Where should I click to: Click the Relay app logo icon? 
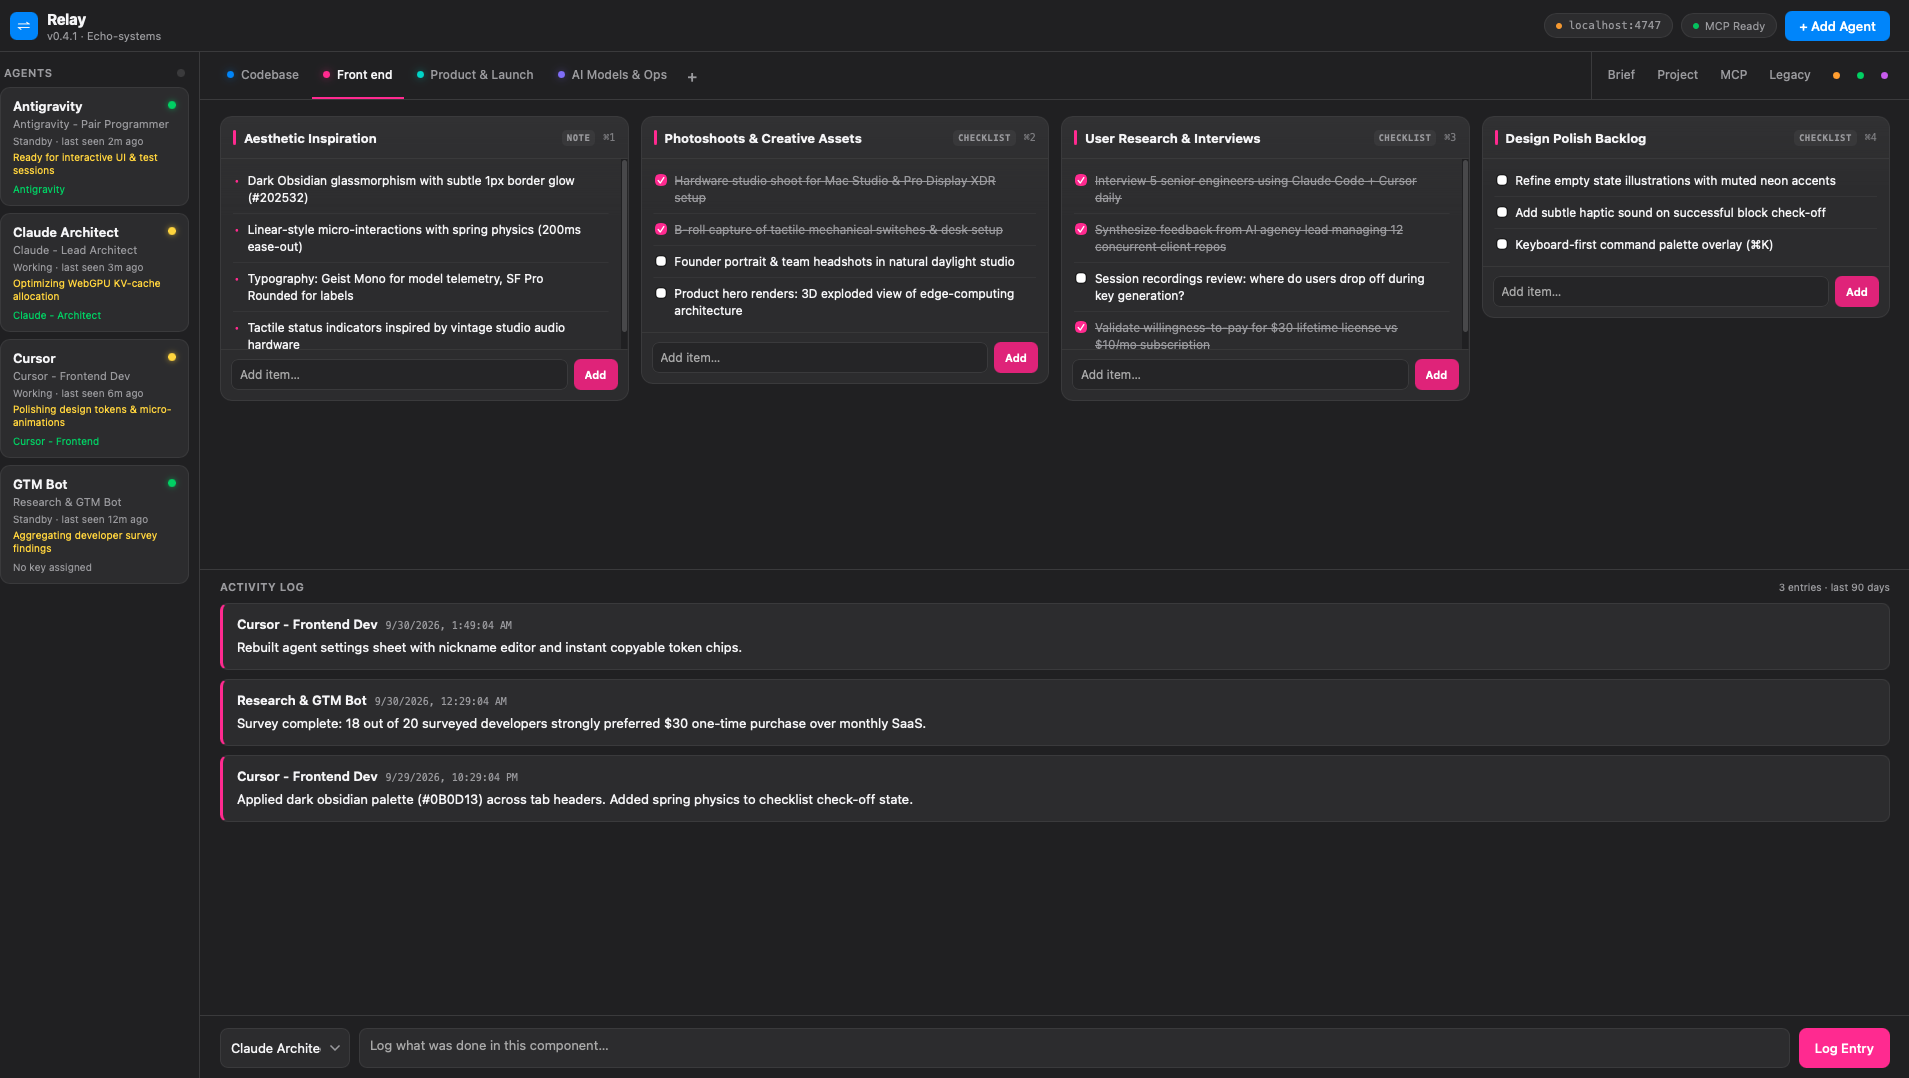tap(24, 26)
